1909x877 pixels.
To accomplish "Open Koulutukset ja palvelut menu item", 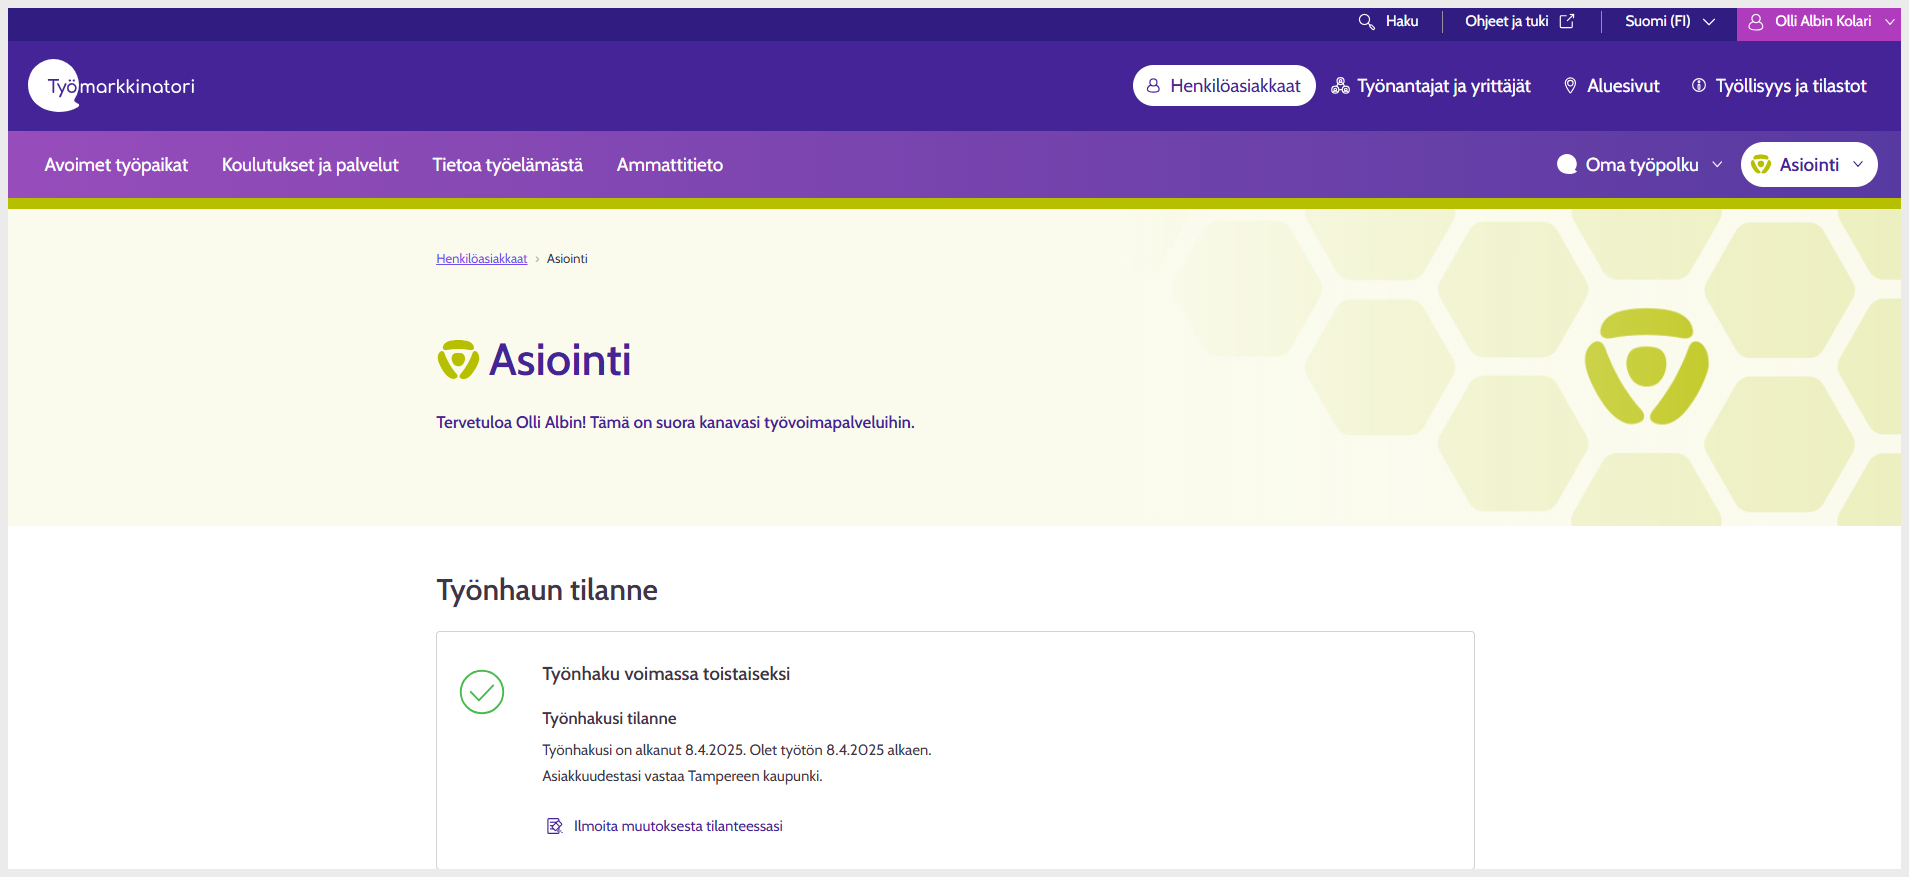I will 310,165.
